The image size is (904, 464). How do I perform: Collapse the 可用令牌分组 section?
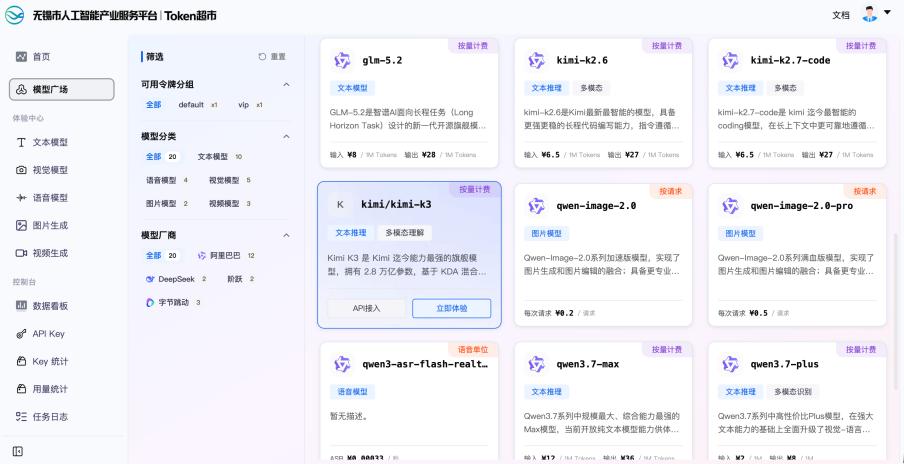point(286,85)
